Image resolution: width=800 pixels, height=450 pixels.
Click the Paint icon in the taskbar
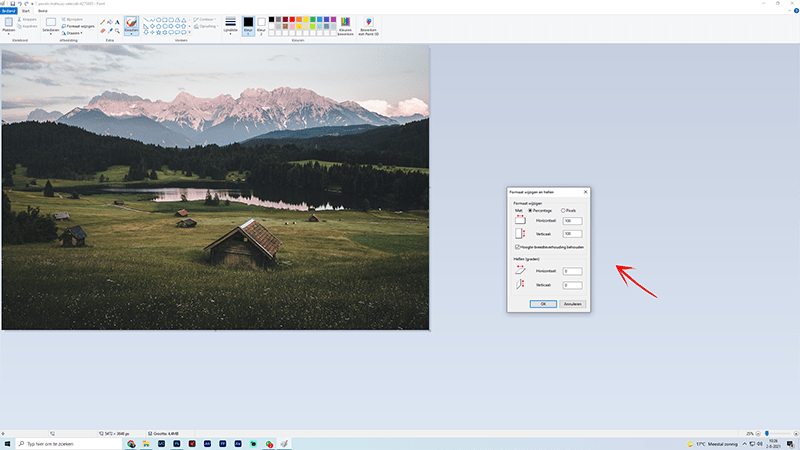pos(284,444)
